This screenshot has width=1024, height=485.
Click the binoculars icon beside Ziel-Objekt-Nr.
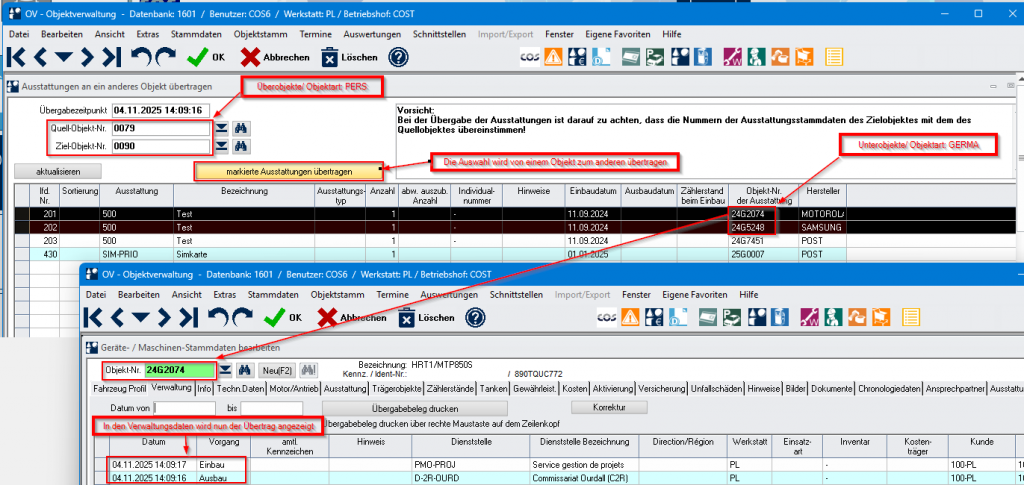[241, 146]
